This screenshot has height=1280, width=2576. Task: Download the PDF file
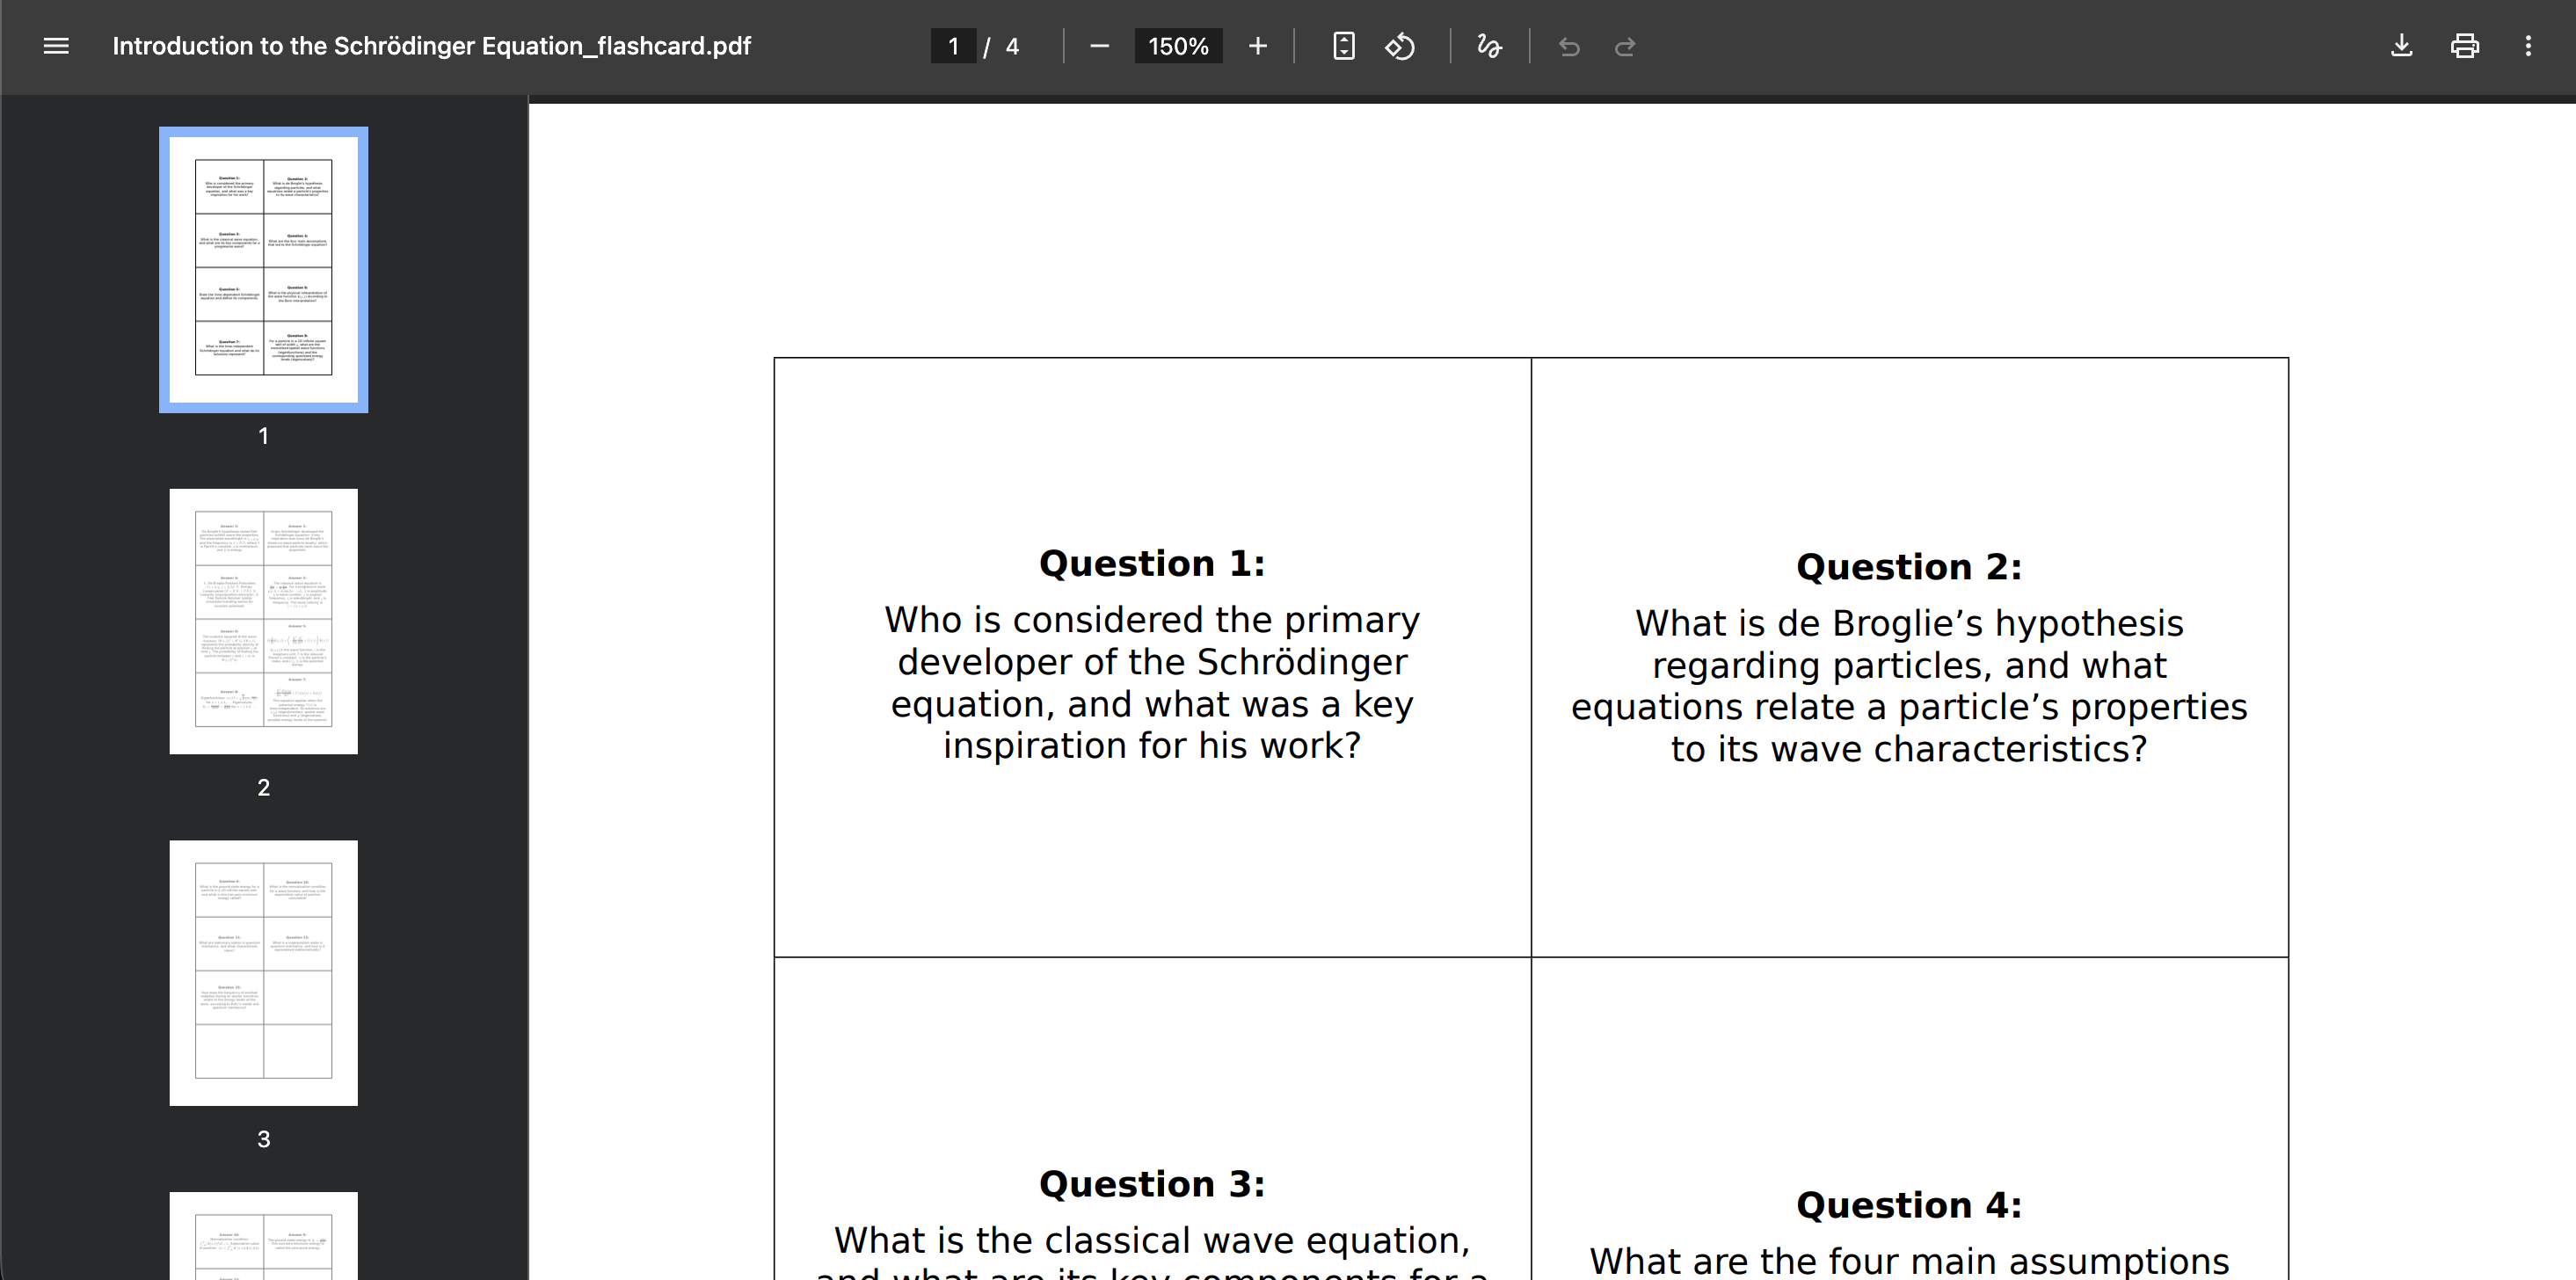(x=2401, y=46)
